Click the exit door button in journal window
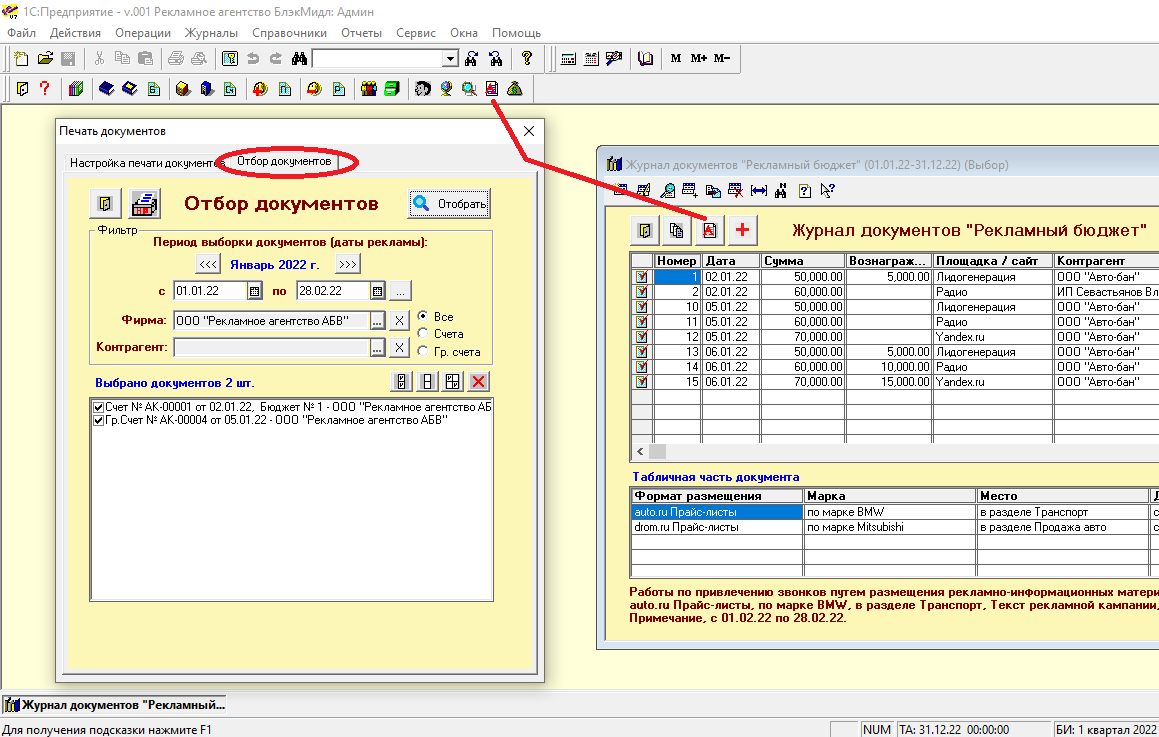This screenshot has height=737, width=1159. 645,231
